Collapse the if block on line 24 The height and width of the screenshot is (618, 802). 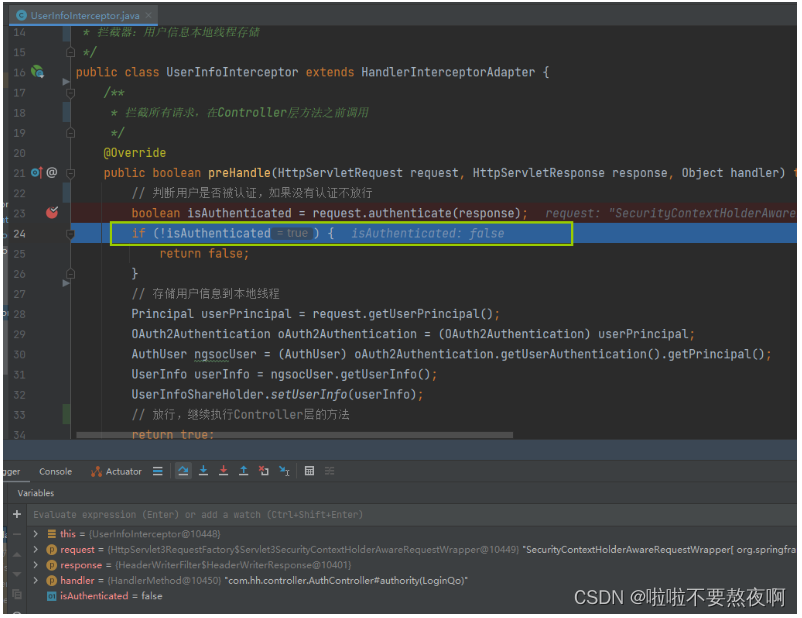point(70,234)
